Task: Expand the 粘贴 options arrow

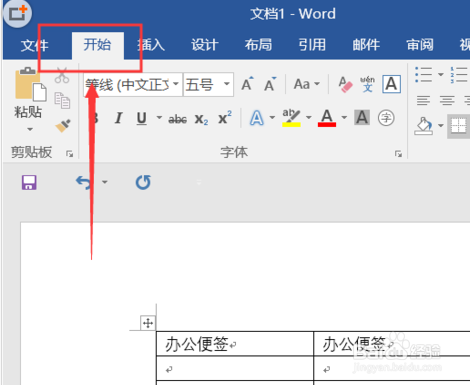Action: coord(30,129)
